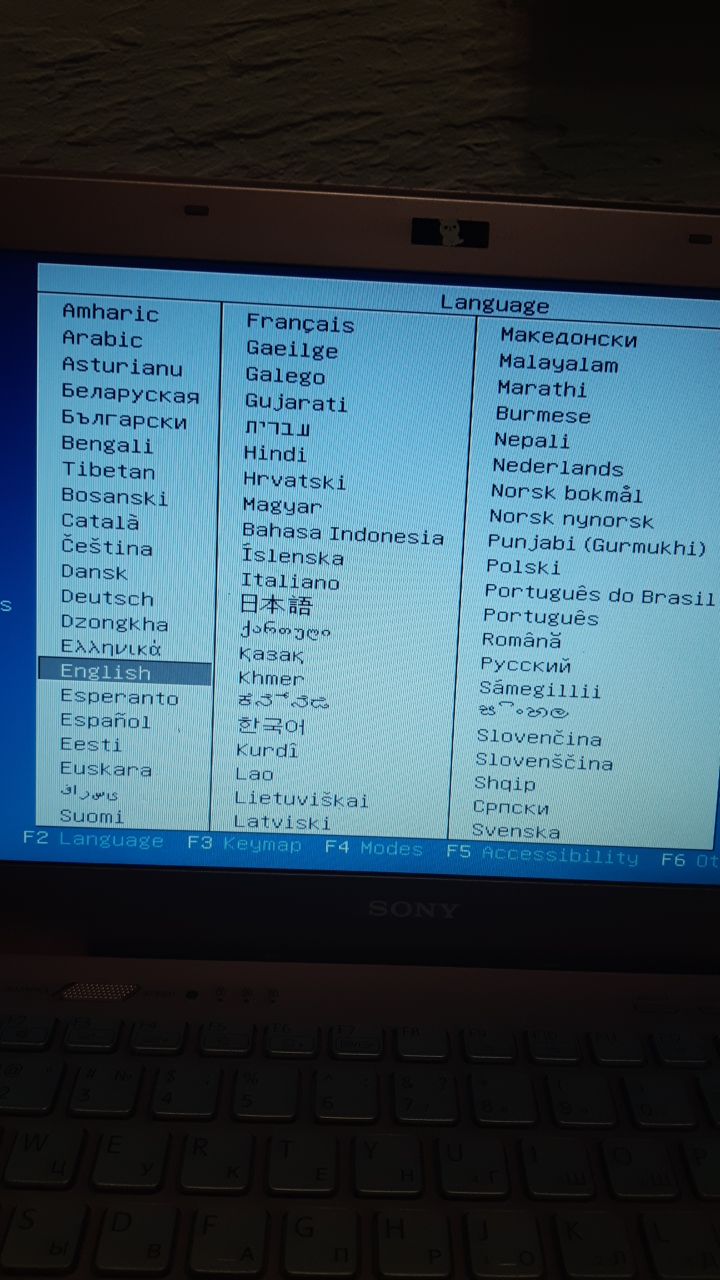This screenshot has height=1280, width=720.
Task: Pick Tibetan in the language menu
Action: tap(108, 470)
